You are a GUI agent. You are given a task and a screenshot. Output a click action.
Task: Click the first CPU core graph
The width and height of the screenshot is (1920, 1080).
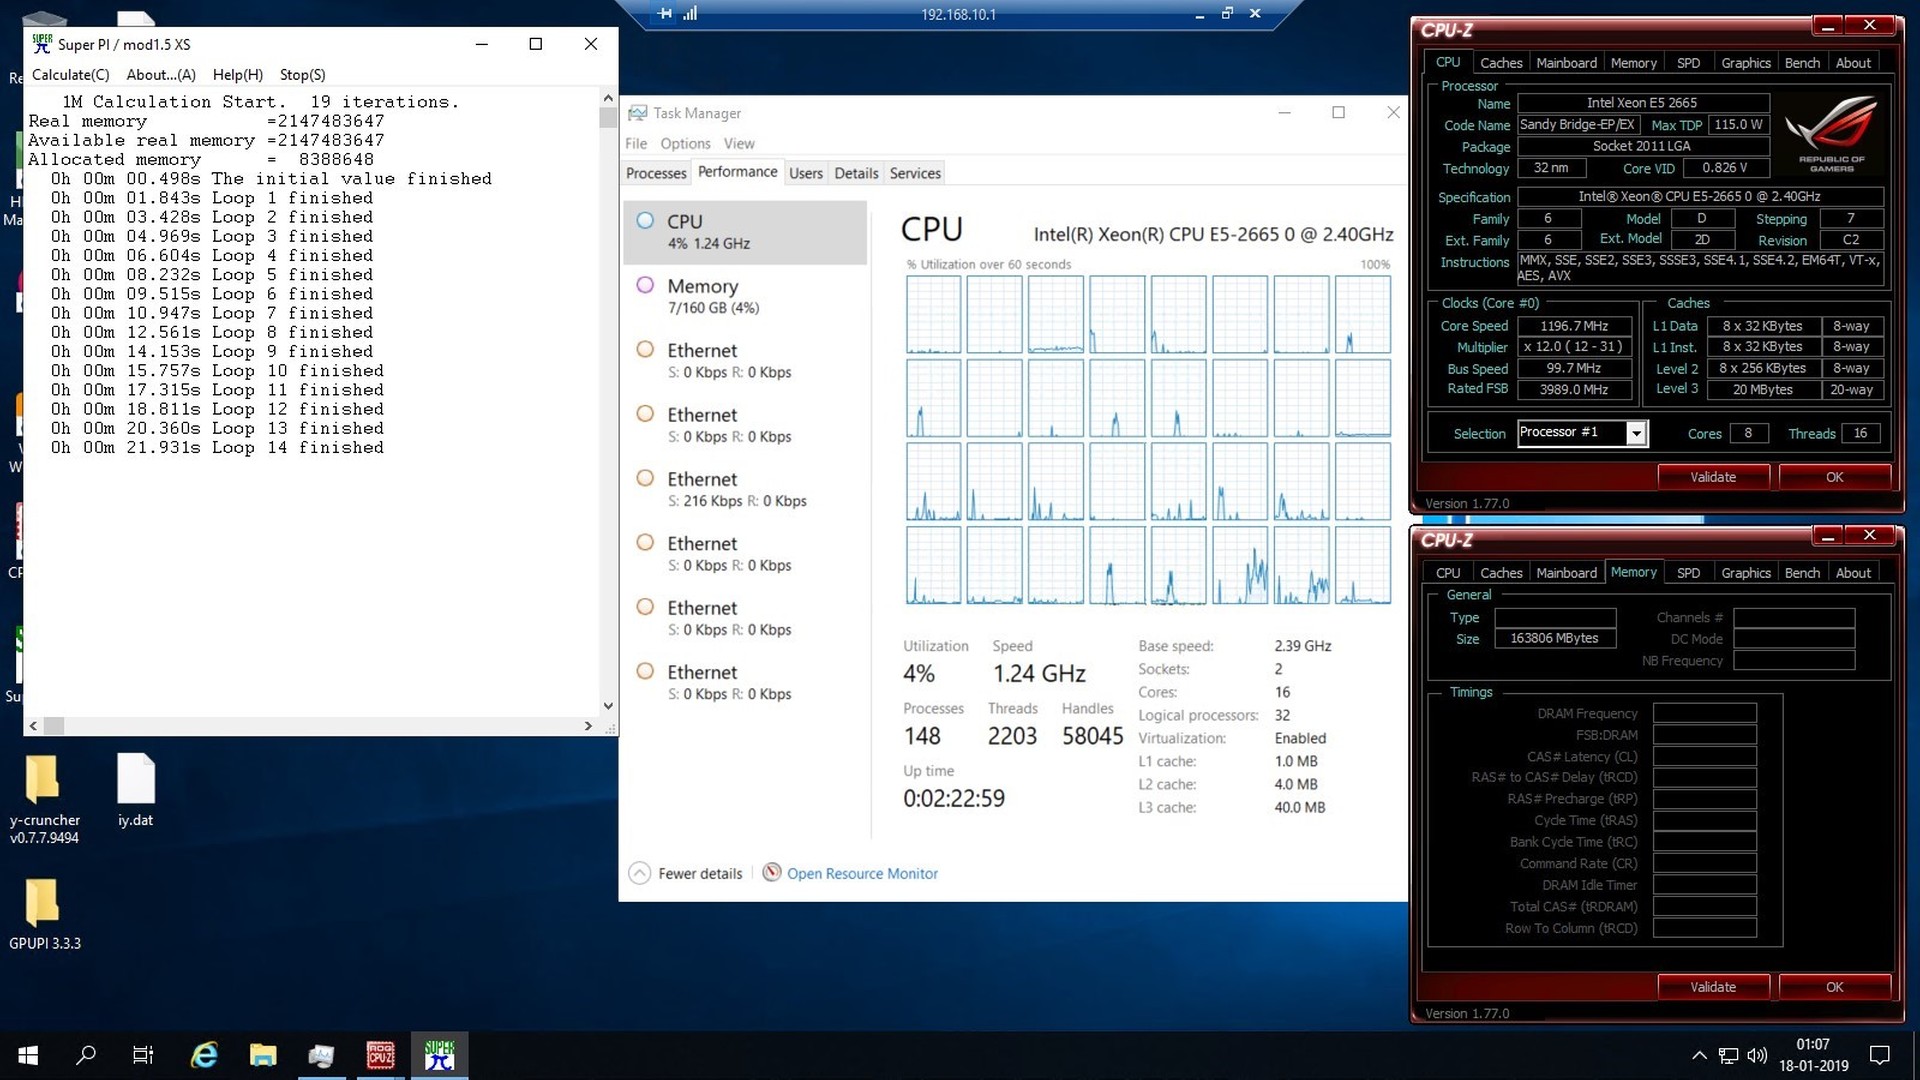(933, 314)
